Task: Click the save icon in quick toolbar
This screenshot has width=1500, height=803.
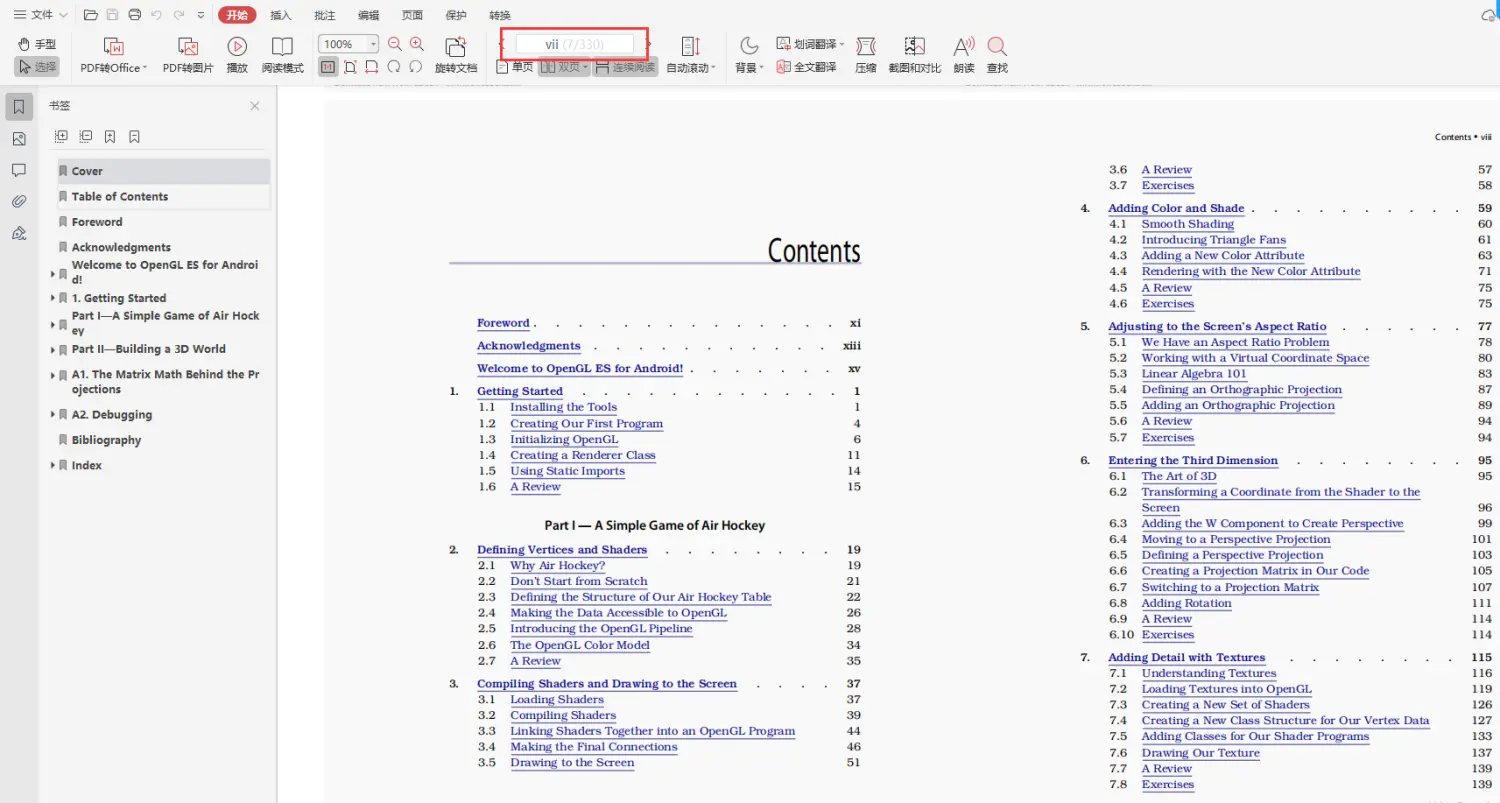Action: (112, 15)
